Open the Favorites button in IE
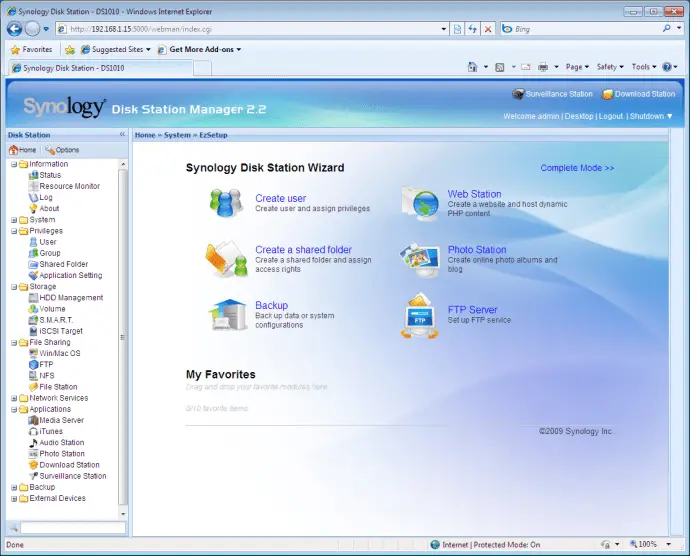 click(x=31, y=49)
